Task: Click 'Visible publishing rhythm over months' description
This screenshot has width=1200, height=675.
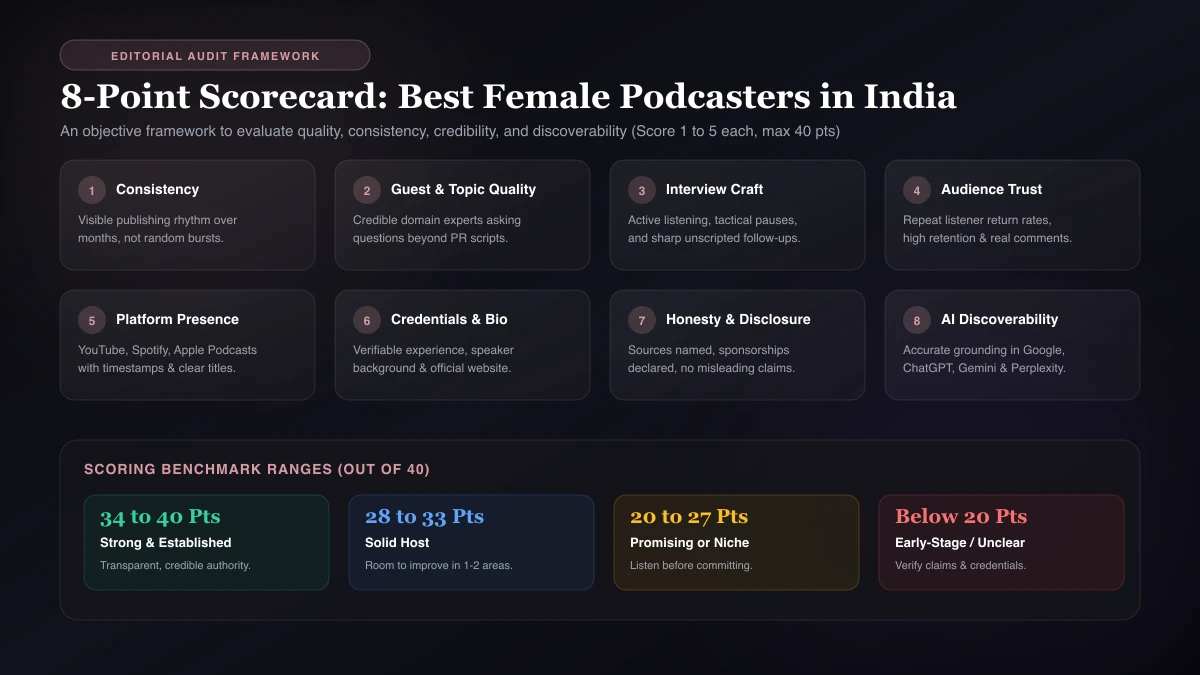Action: point(158,229)
